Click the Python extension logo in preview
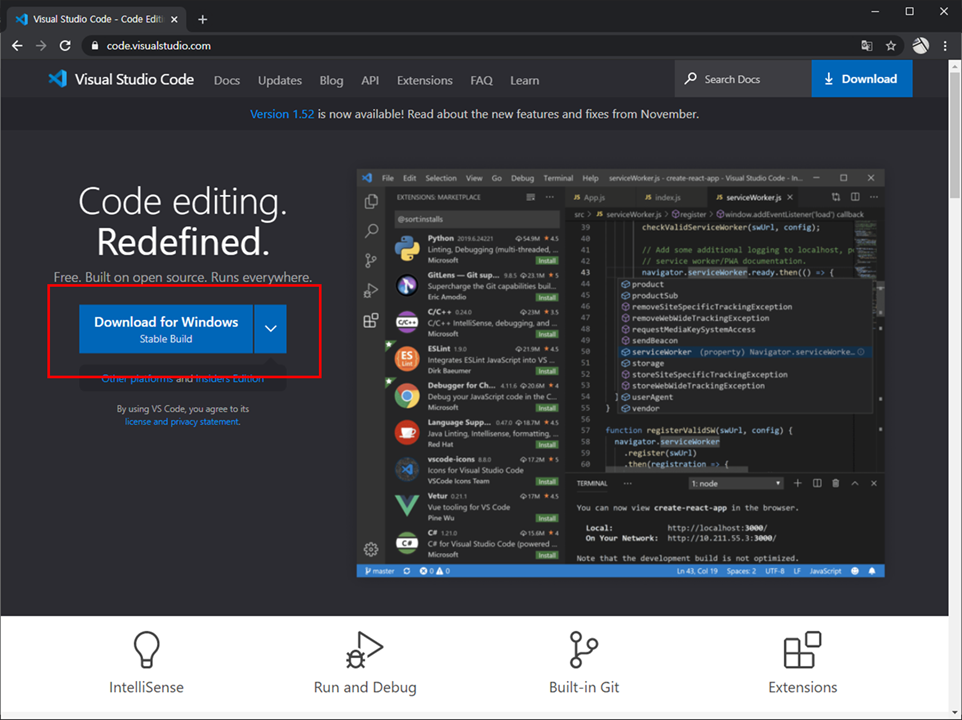962x720 pixels. click(x=407, y=248)
